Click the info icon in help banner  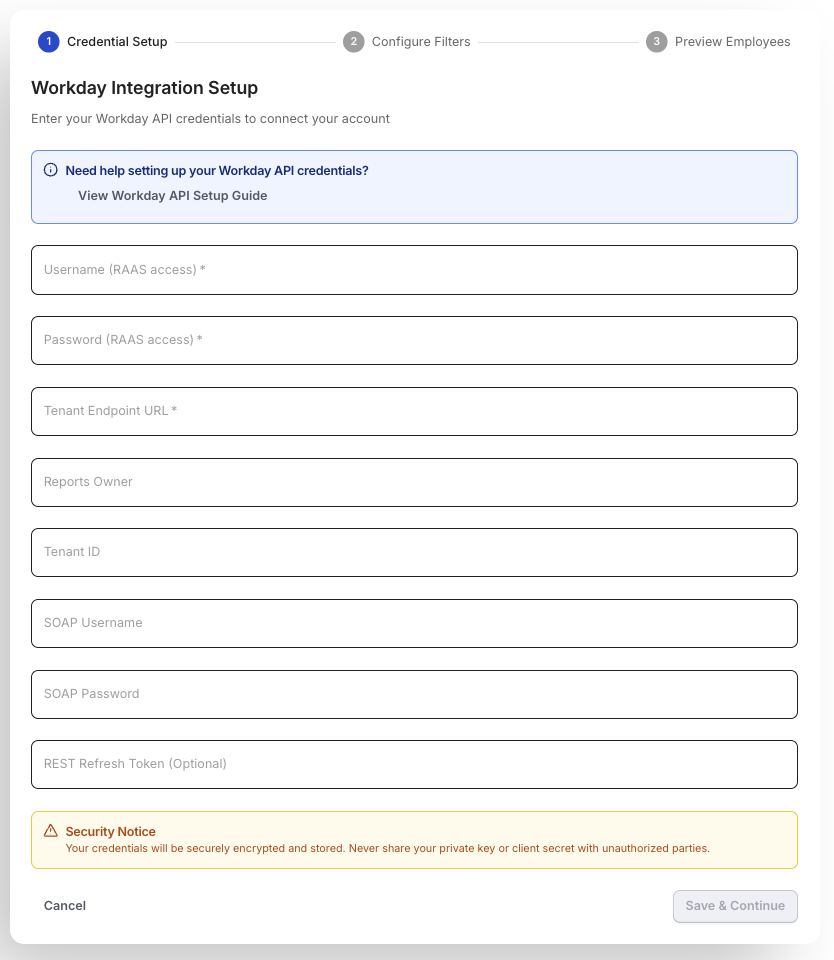[x=51, y=170]
